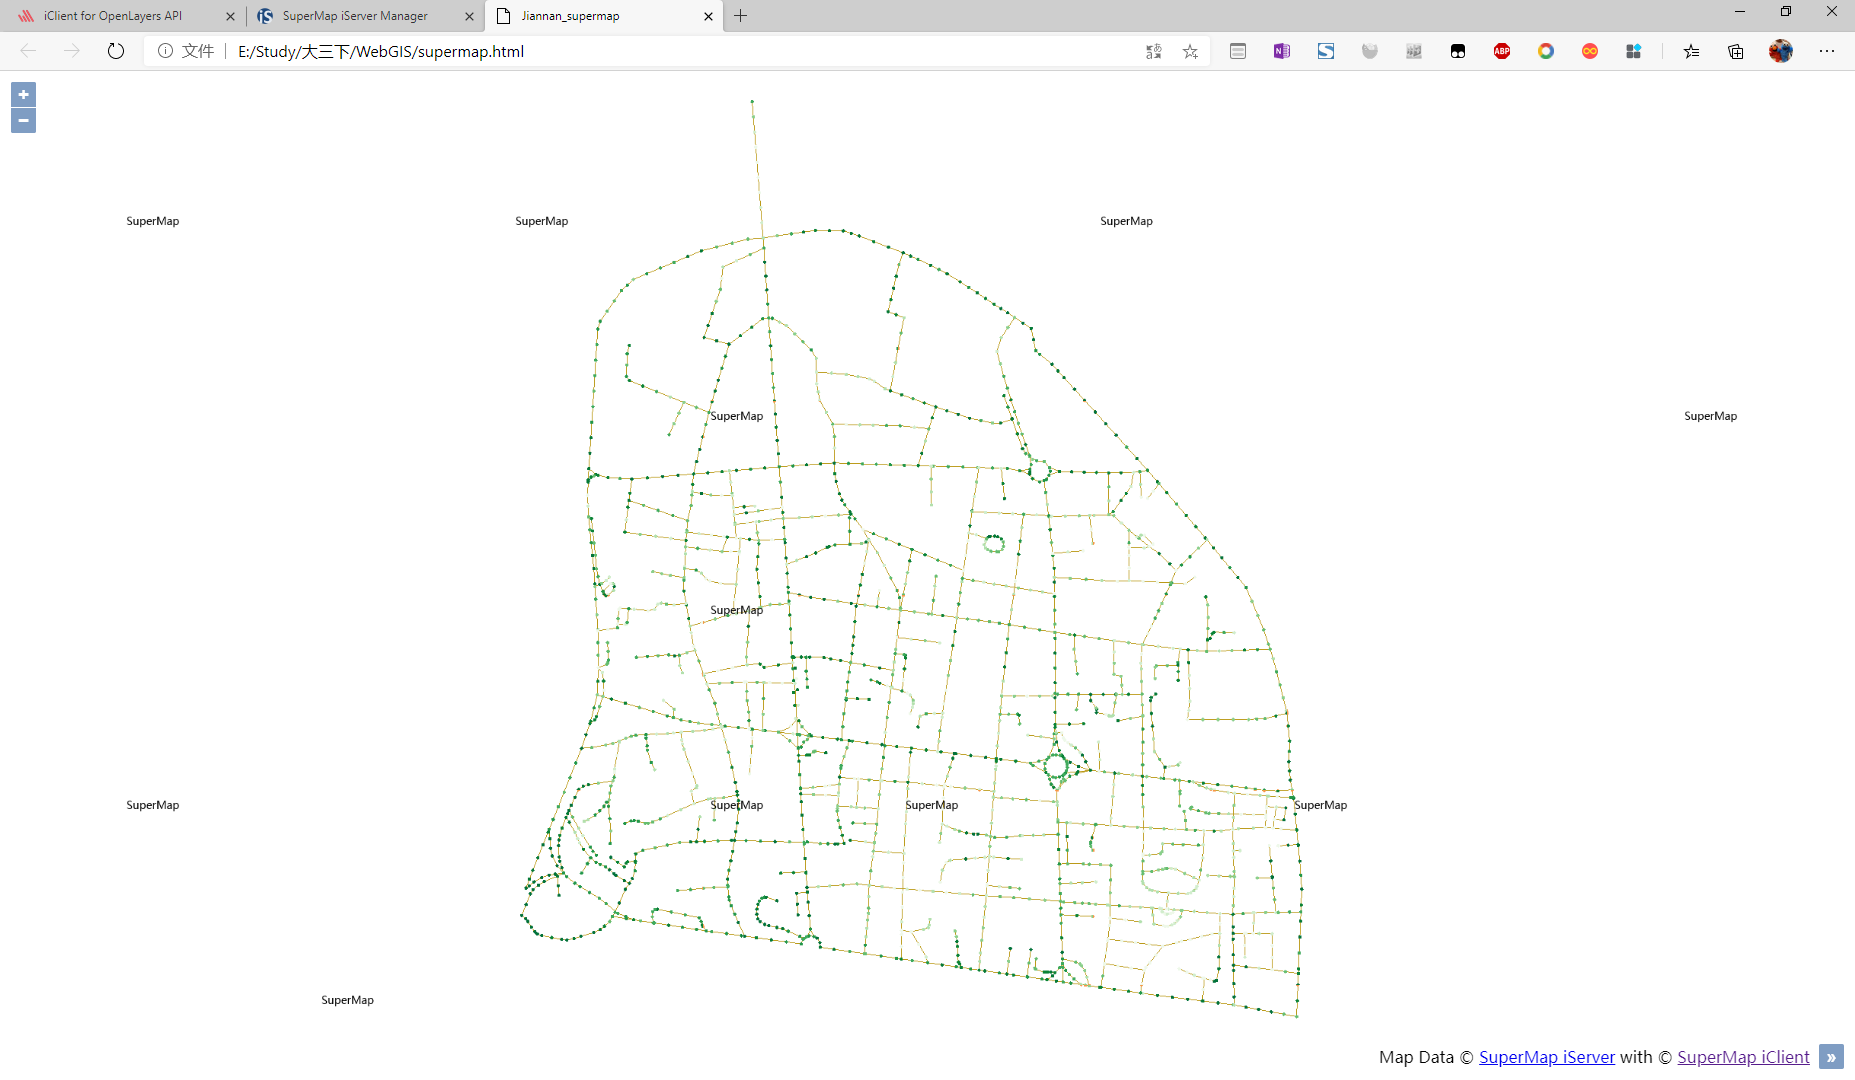Select the Jiannan_supermap tab
1855x1080 pixels.
point(570,16)
